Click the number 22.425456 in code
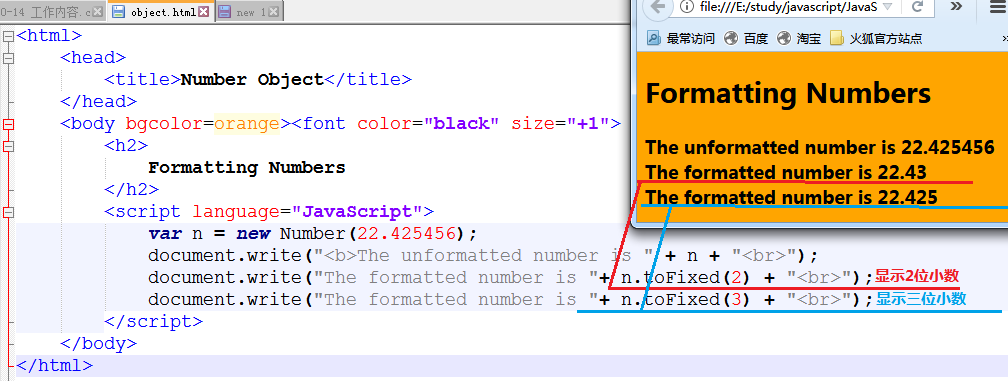The height and width of the screenshot is (381, 1008). coord(406,233)
